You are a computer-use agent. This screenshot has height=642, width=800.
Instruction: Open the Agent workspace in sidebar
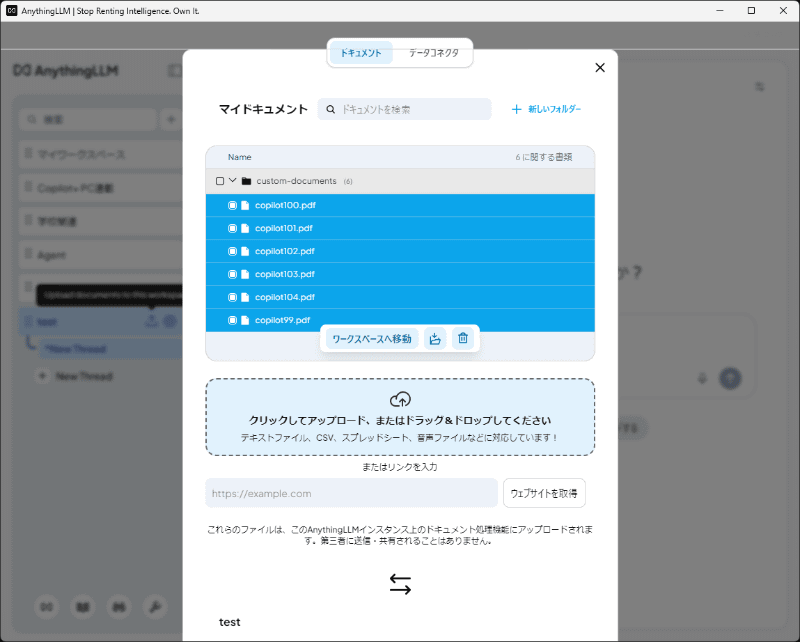(101, 255)
